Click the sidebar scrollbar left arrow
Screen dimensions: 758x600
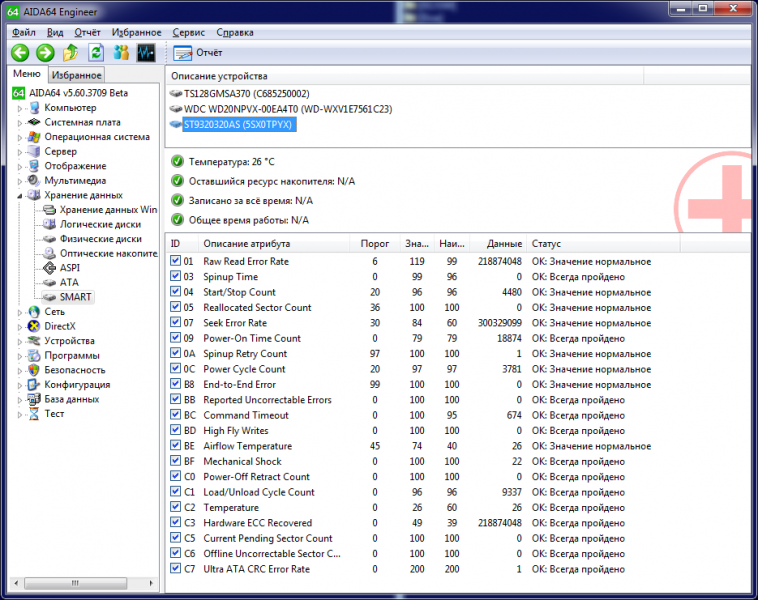pyautogui.click(x=16, y=583)
